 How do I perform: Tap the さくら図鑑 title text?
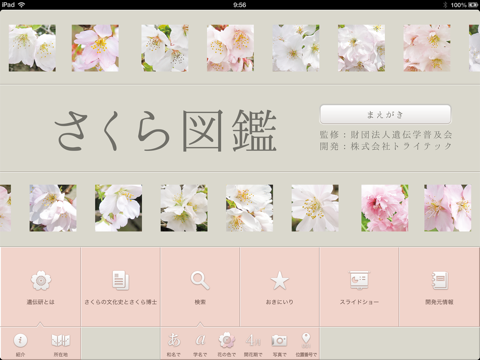(166, 131)
